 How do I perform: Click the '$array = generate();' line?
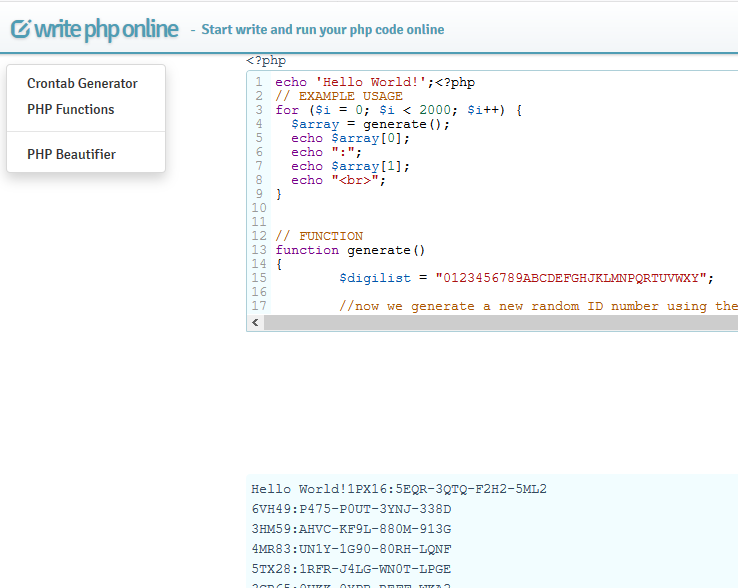coord(370,124)
